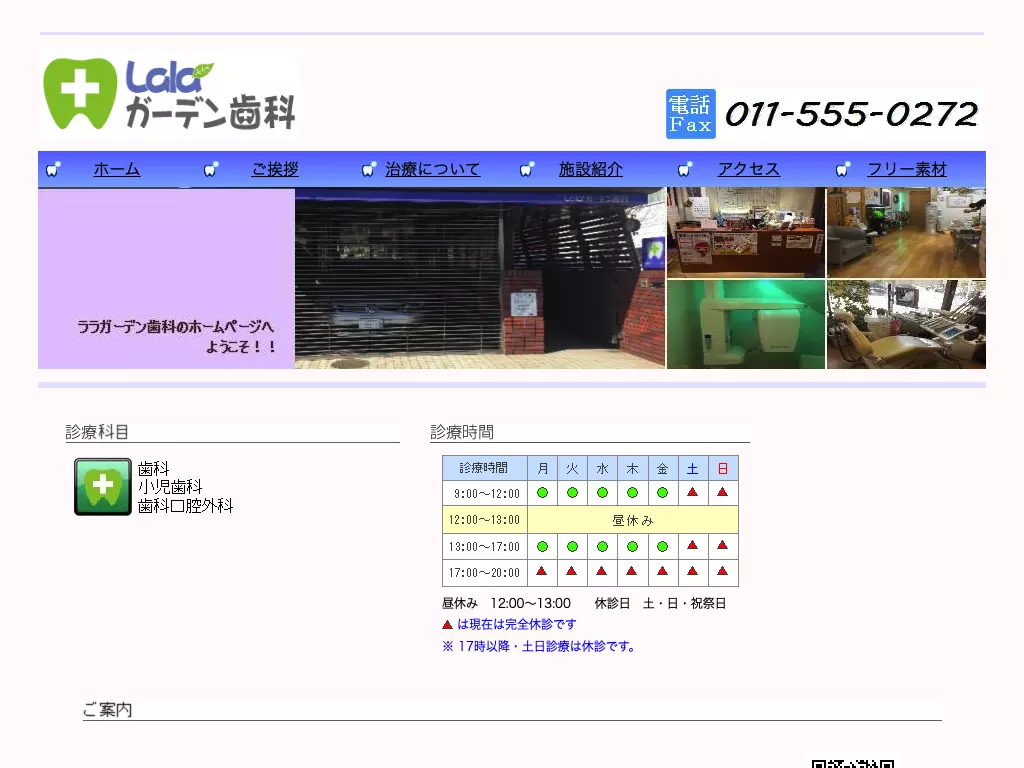This screenshot has height=768, width=1024.
Task: Click the 歯科口腔外科 text
Action: (185, 505)
